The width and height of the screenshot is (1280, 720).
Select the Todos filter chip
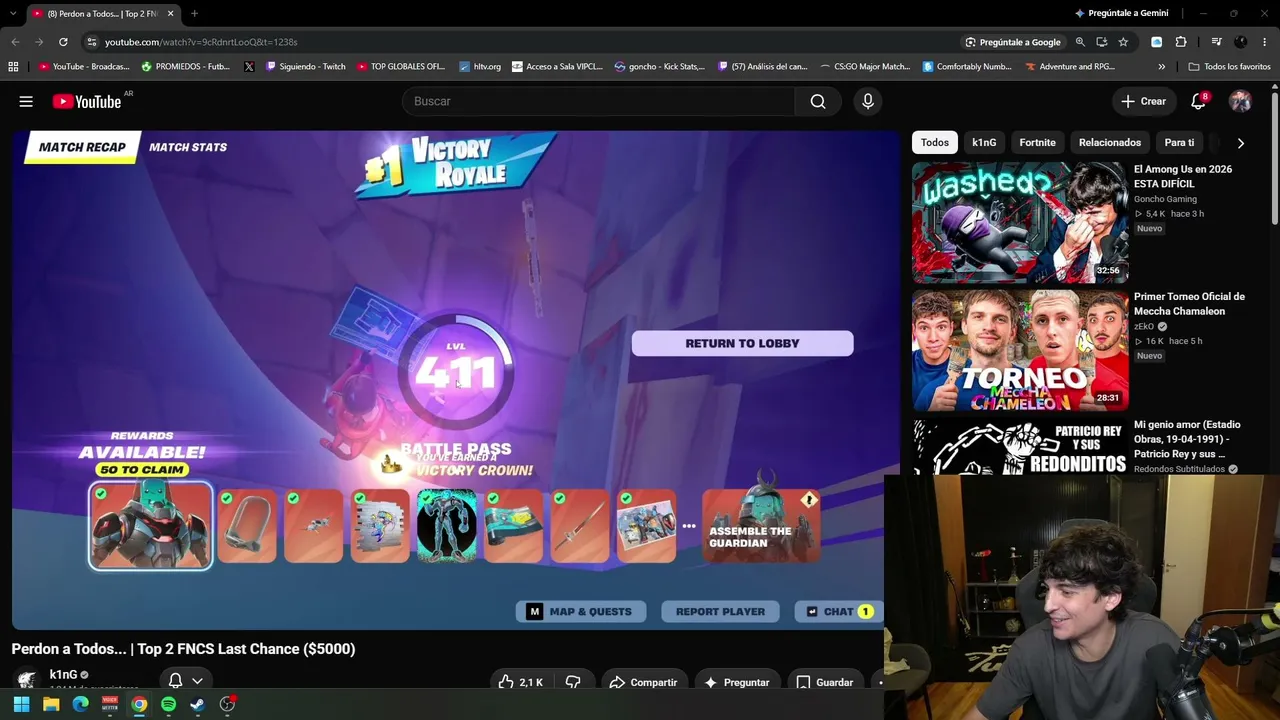coord(934,143)
